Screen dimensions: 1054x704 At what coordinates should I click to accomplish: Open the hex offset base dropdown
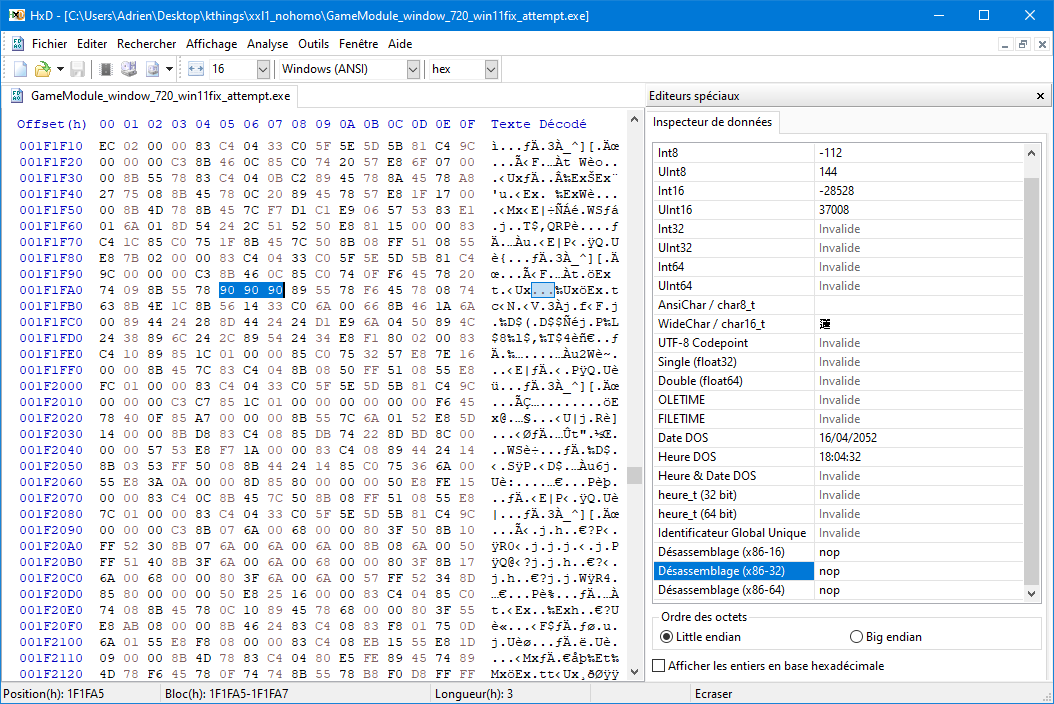491,69
